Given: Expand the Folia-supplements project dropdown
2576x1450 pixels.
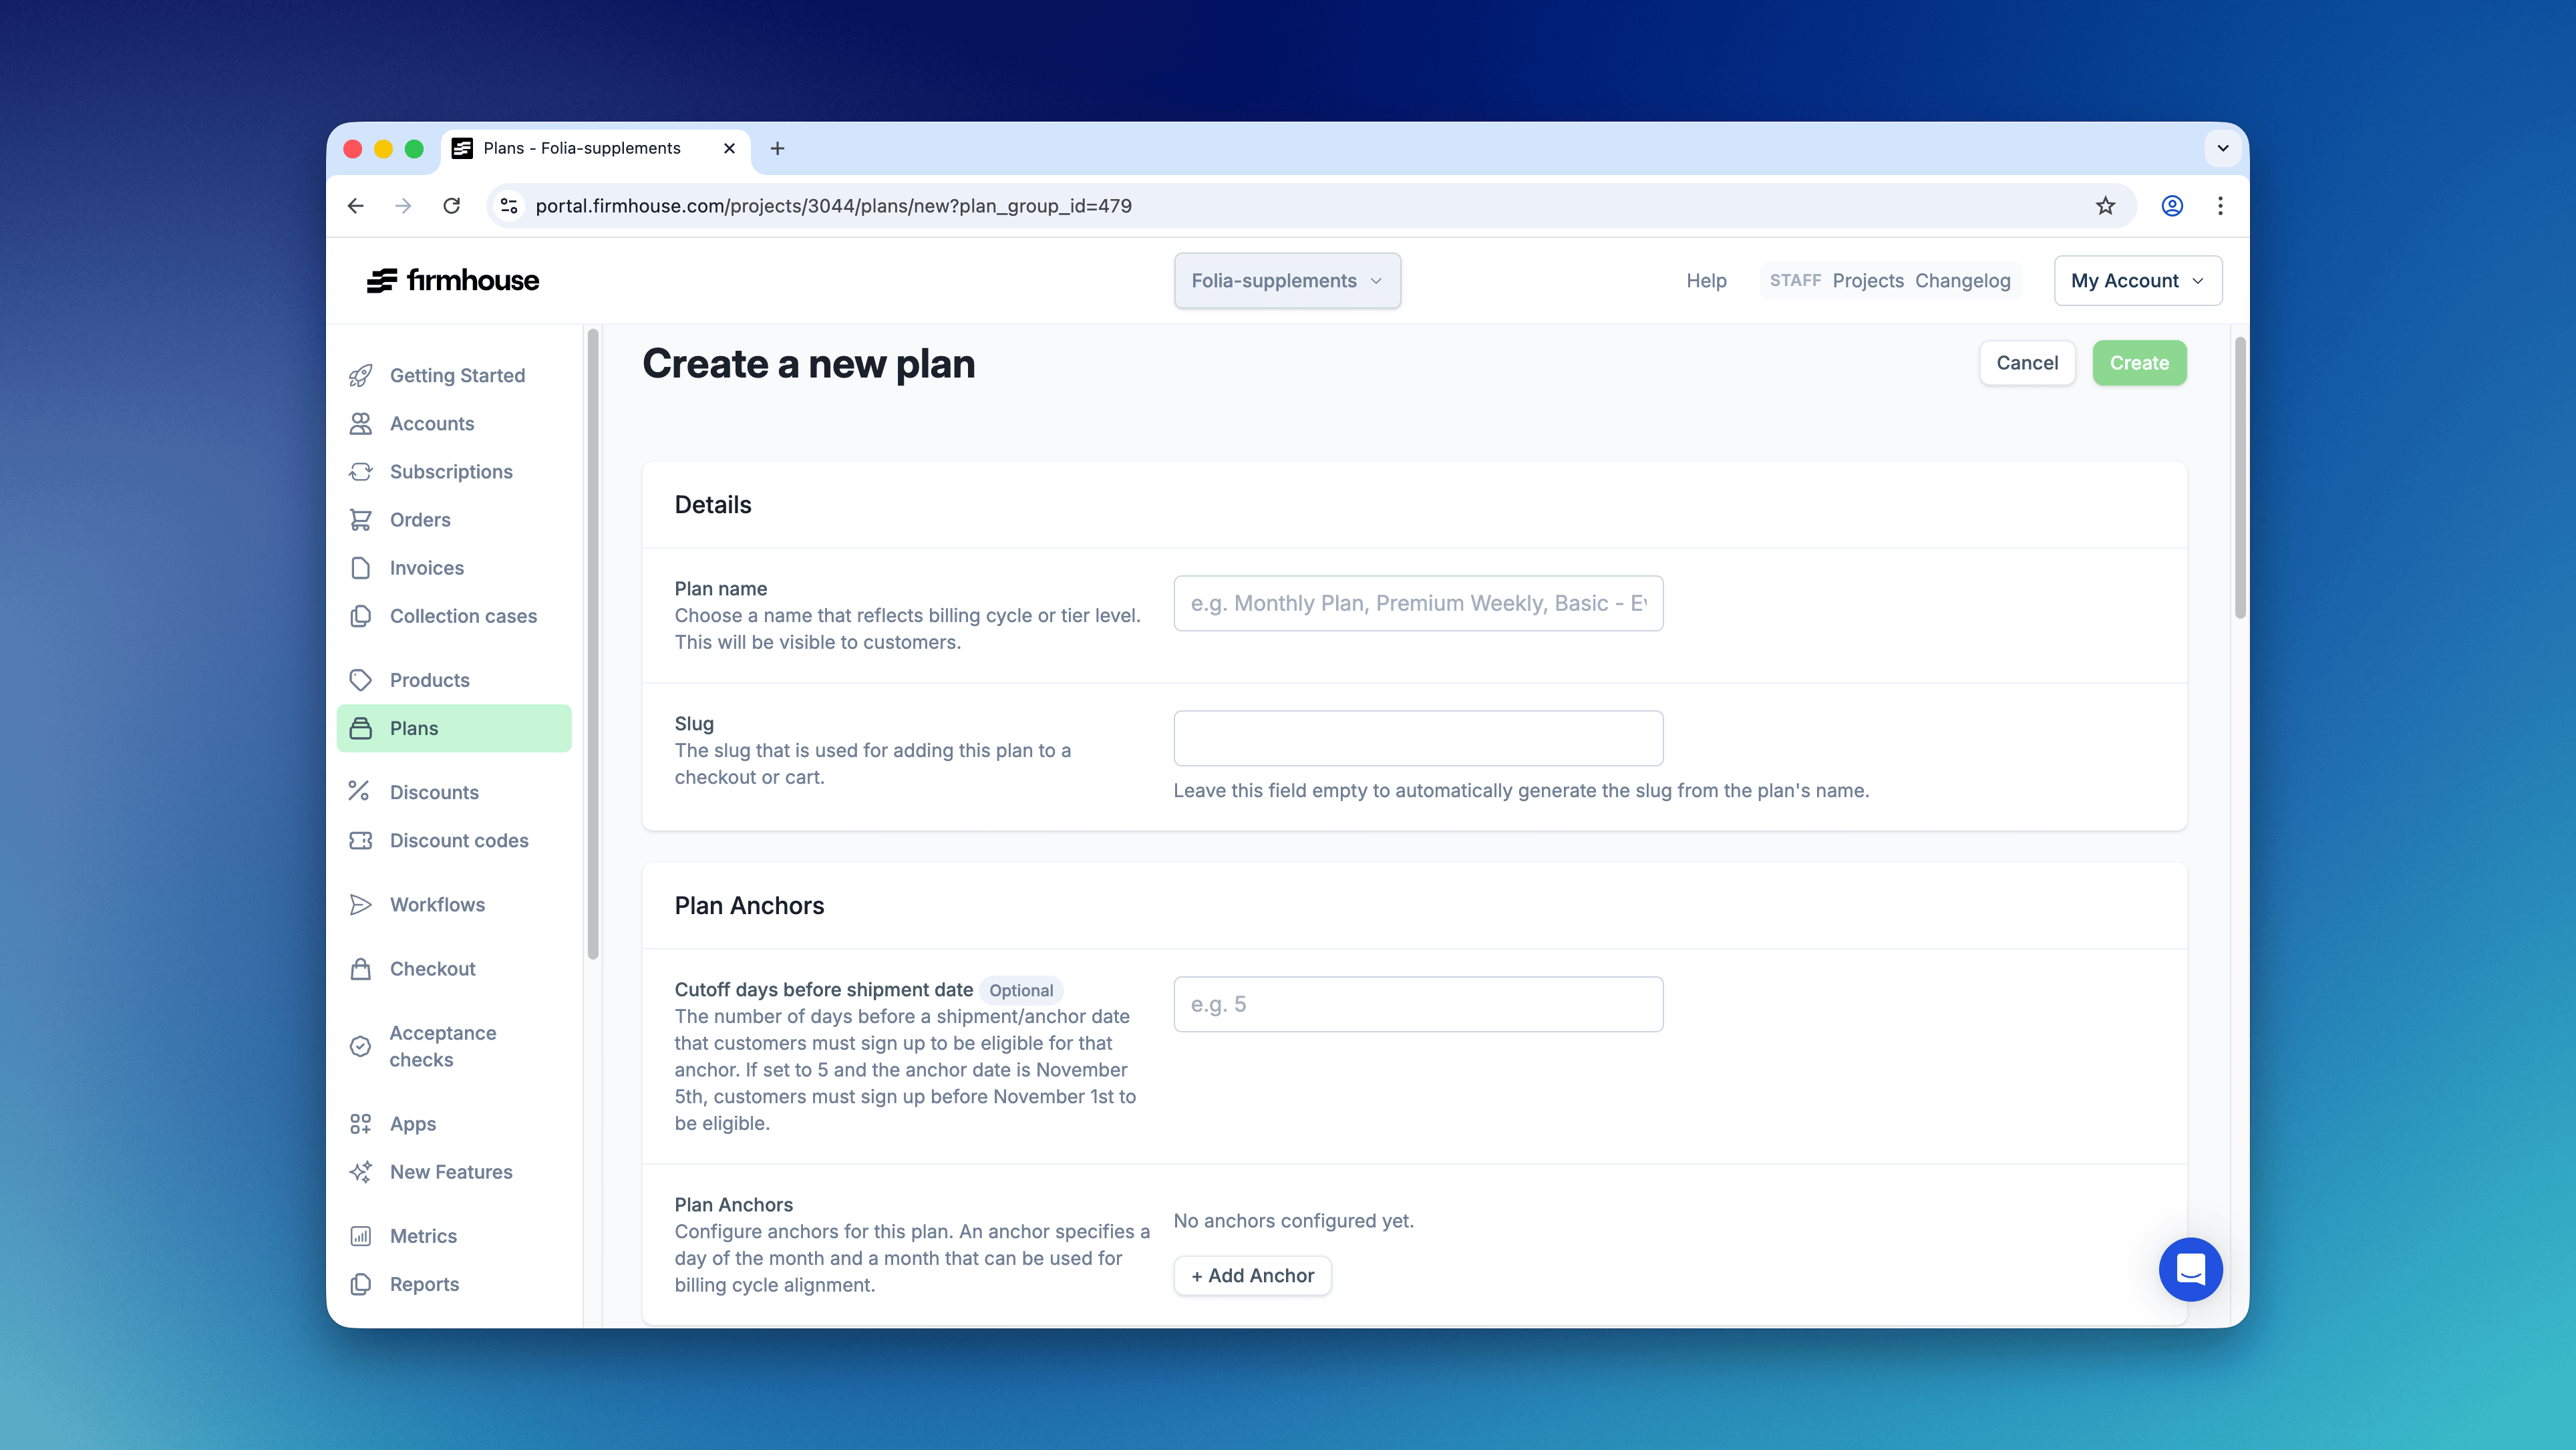Looking at the screenshot, I should click(x=1286, y=281).
